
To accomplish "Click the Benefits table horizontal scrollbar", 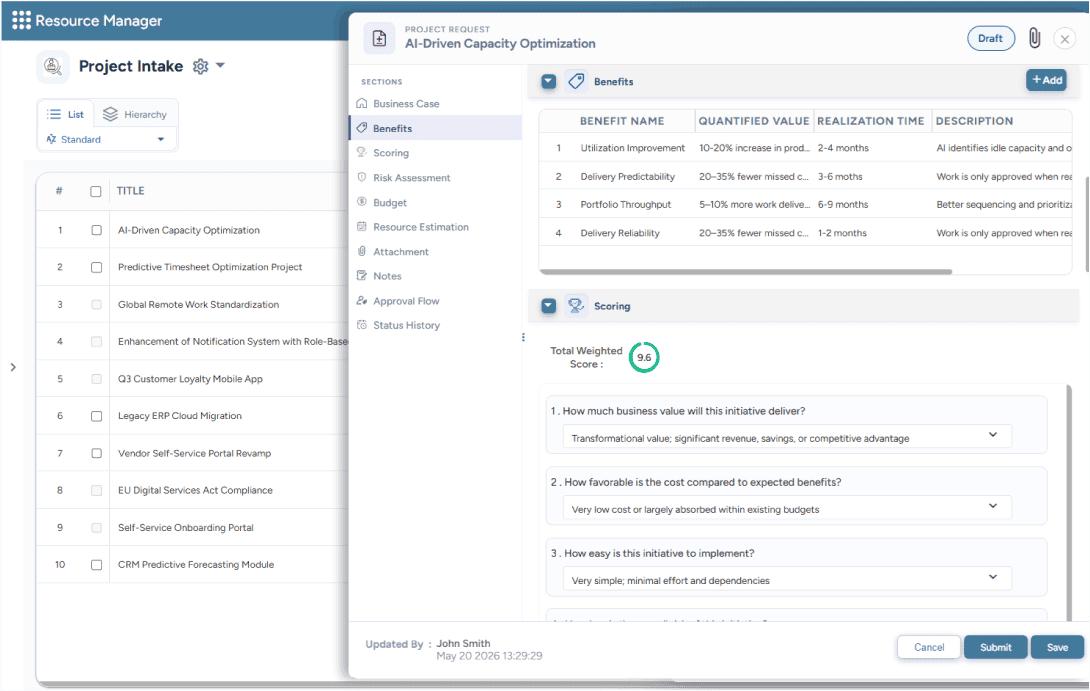I will (x=745, y=272).
